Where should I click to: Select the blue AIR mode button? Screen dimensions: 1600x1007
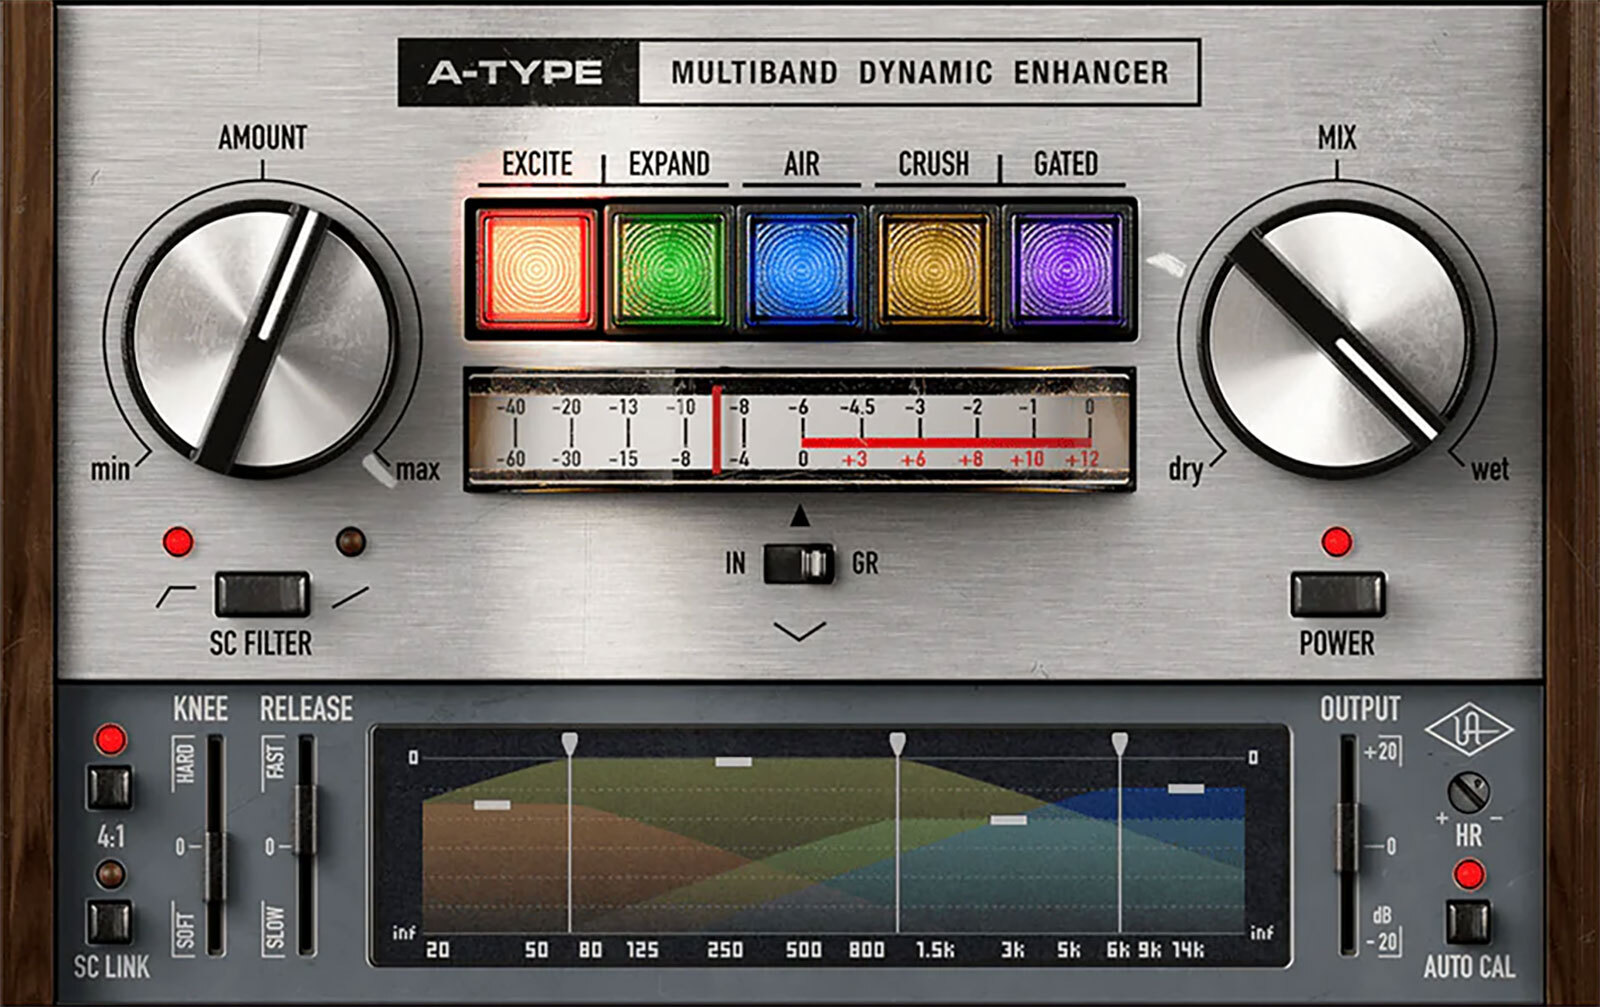pos(801,269)
